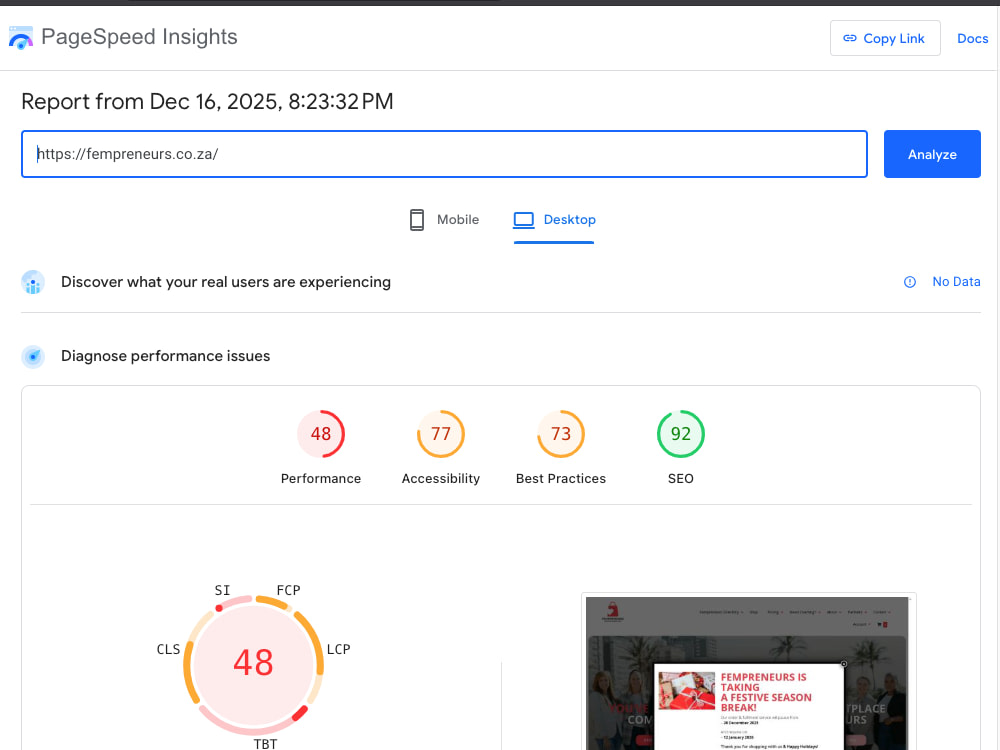This screenshot has width=1000, height=750.
Task: Click Discover what your real users text
Action: pos(226,282)
